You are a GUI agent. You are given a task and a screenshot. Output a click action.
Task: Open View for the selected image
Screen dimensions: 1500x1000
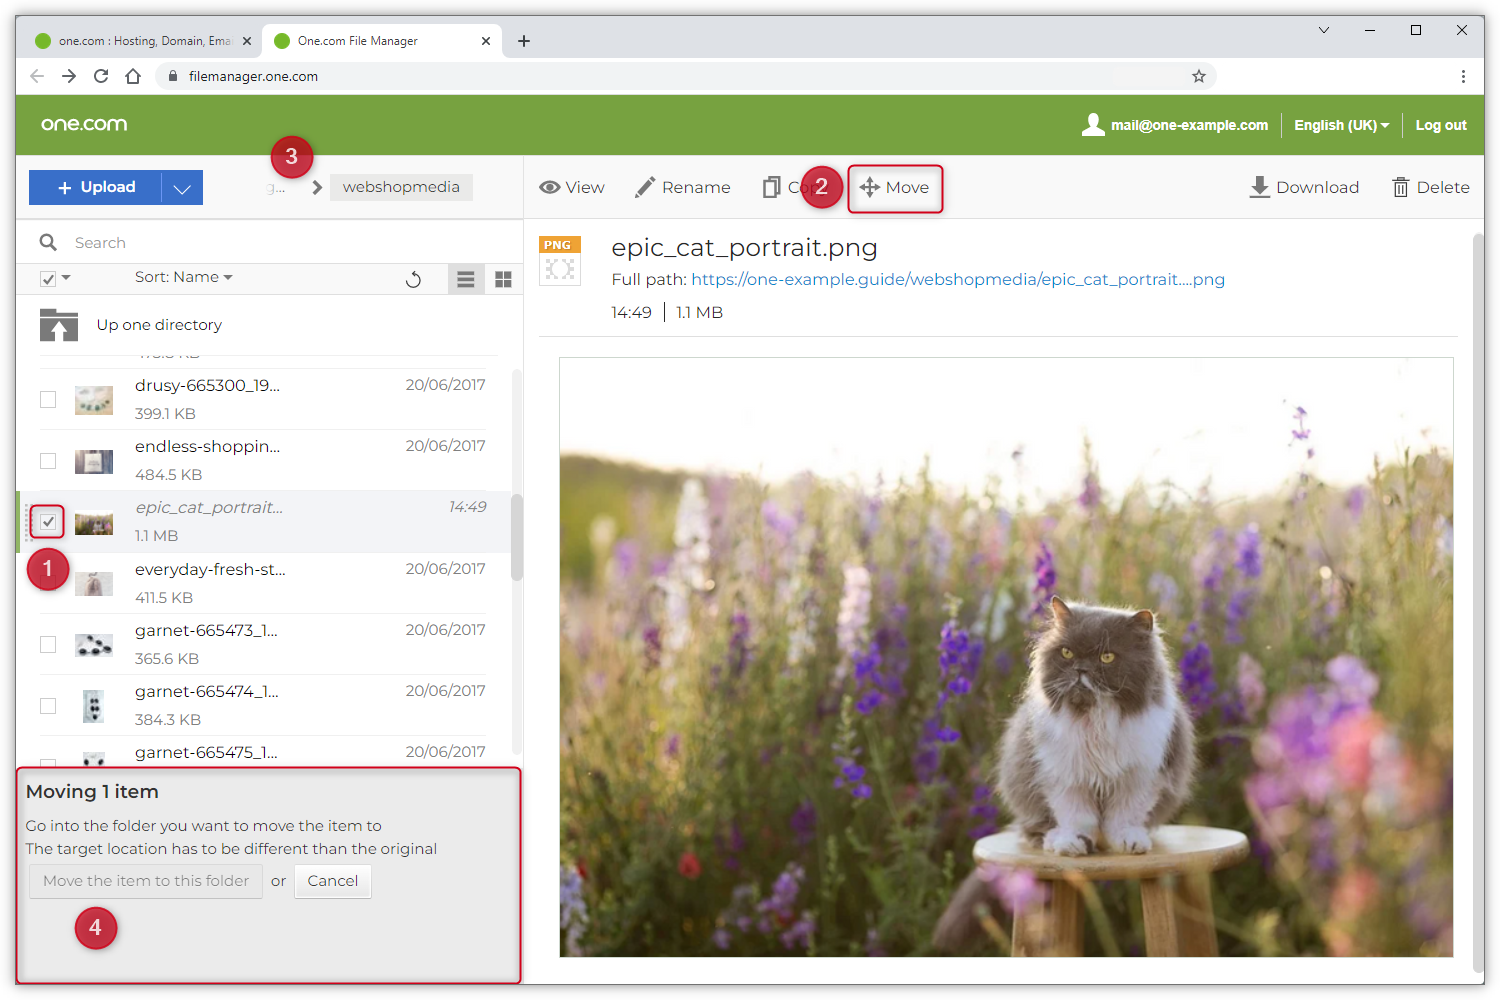(572, 187)
